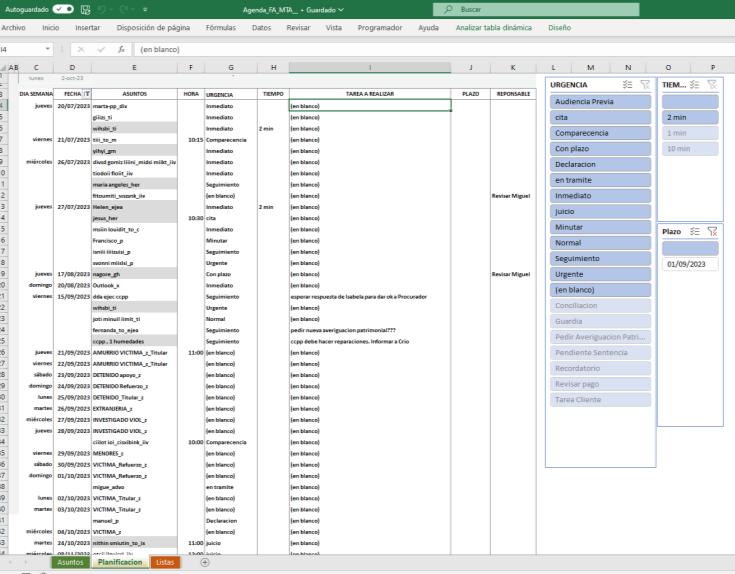Image resolution: width=735 pixels, height=574 pixels.
Task: Select Pendiente Sentencia slicer item
Action: pos(600,352)
